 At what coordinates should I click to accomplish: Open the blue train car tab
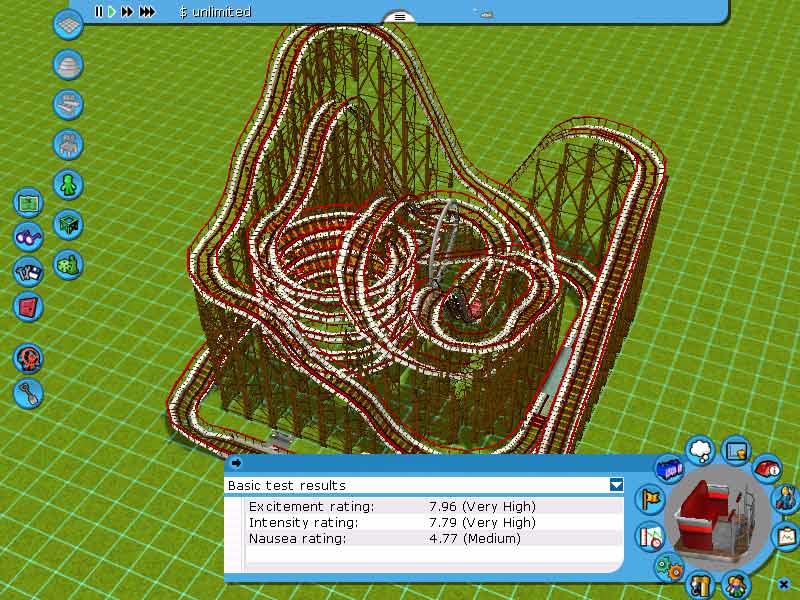coord(670,468)
